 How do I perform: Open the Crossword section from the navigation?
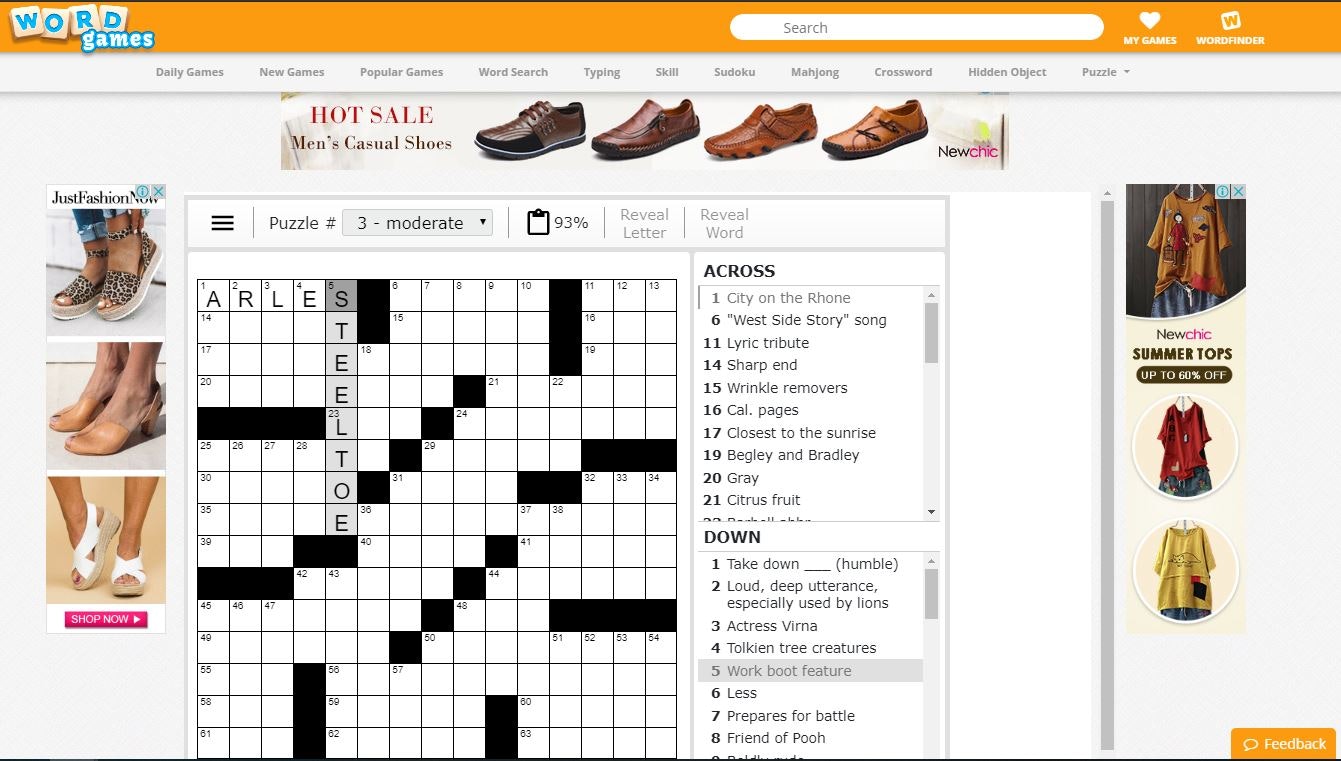903,72
